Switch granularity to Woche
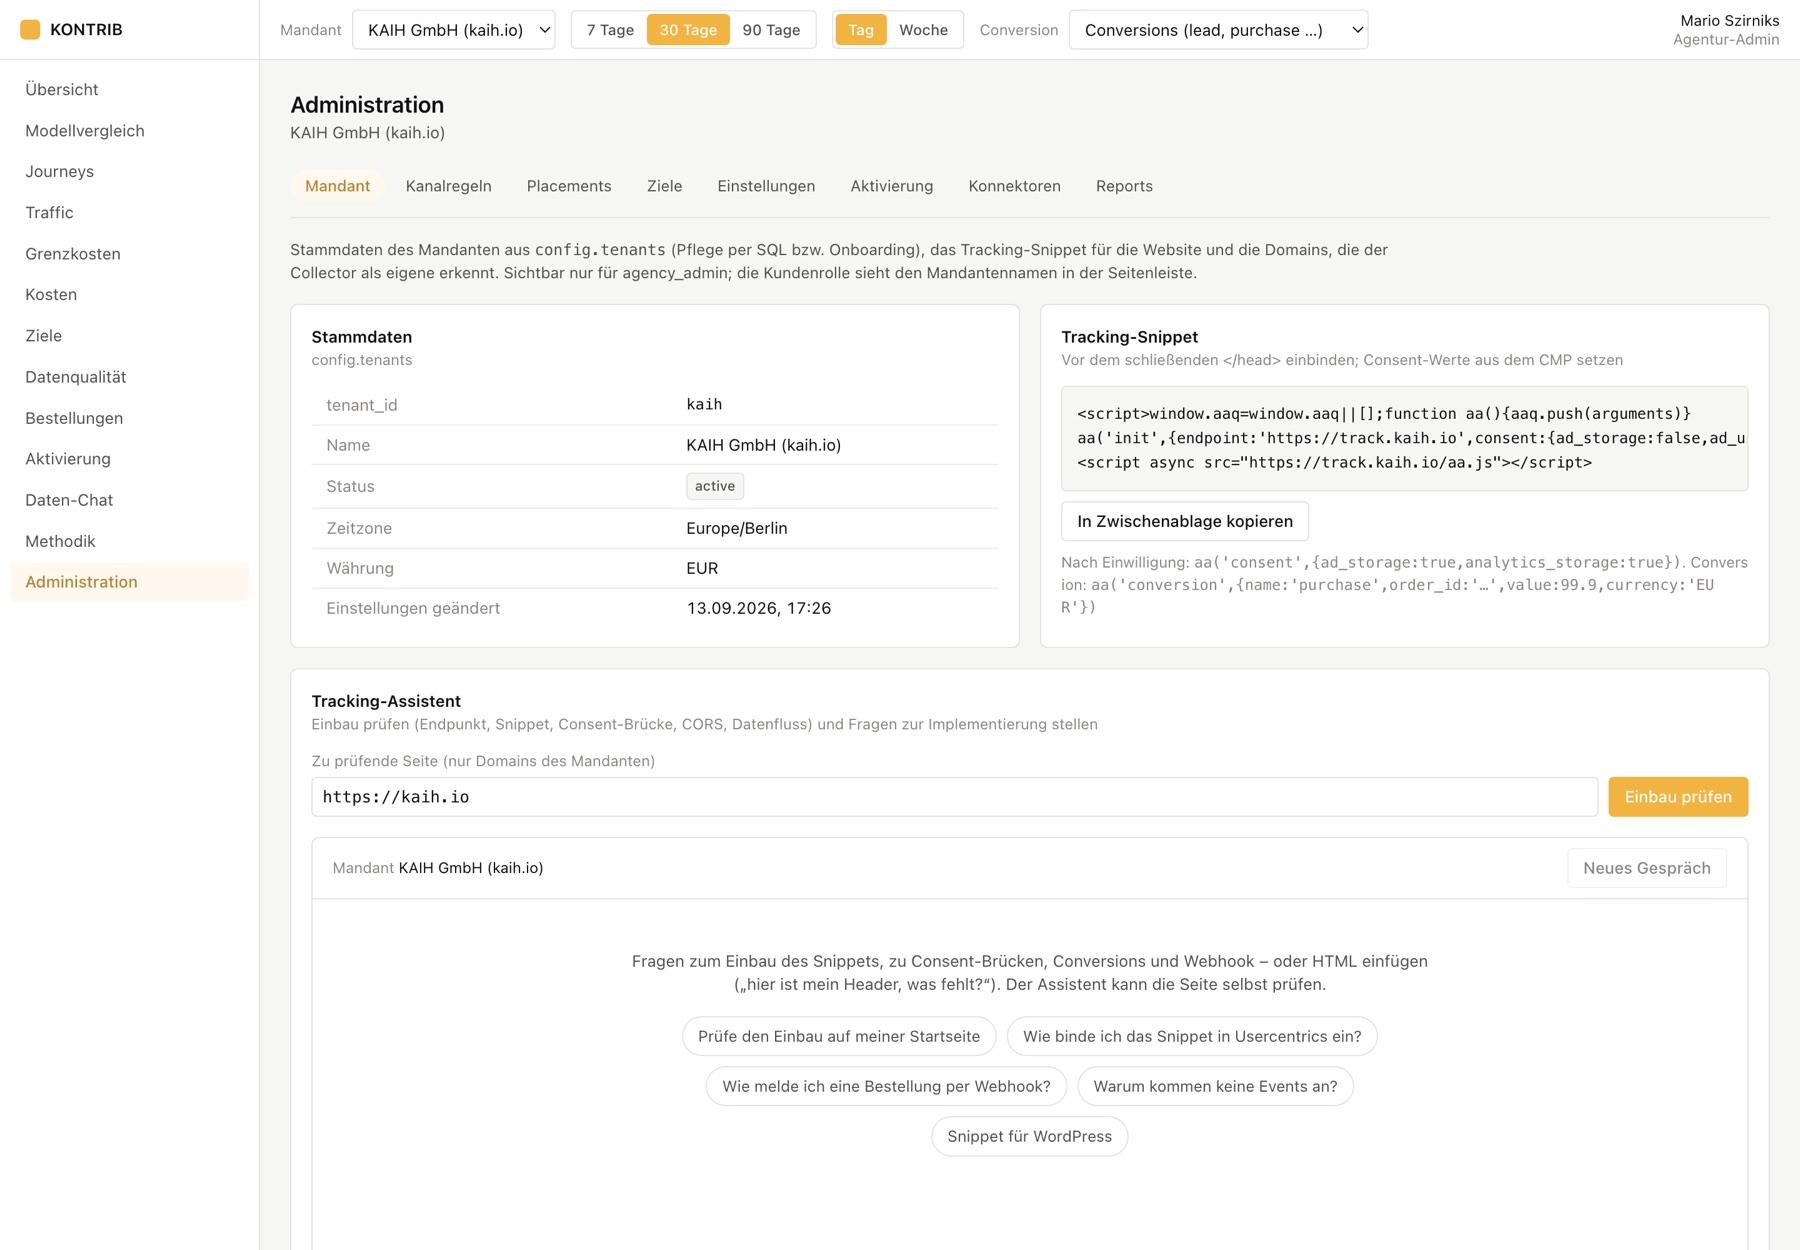Viewport: 1800px width, 1250px height. pos(923,30)
